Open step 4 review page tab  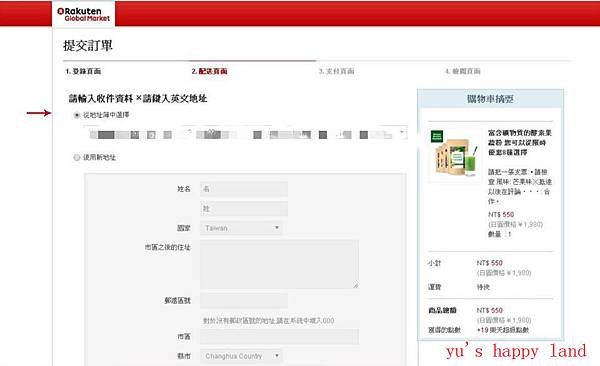point(463,71)
